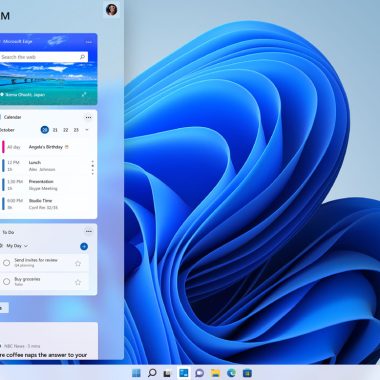The height and width of the screenshot is (380, 380).
Task: Launch File Explorer from taskbar
Action: pos(215,373)
